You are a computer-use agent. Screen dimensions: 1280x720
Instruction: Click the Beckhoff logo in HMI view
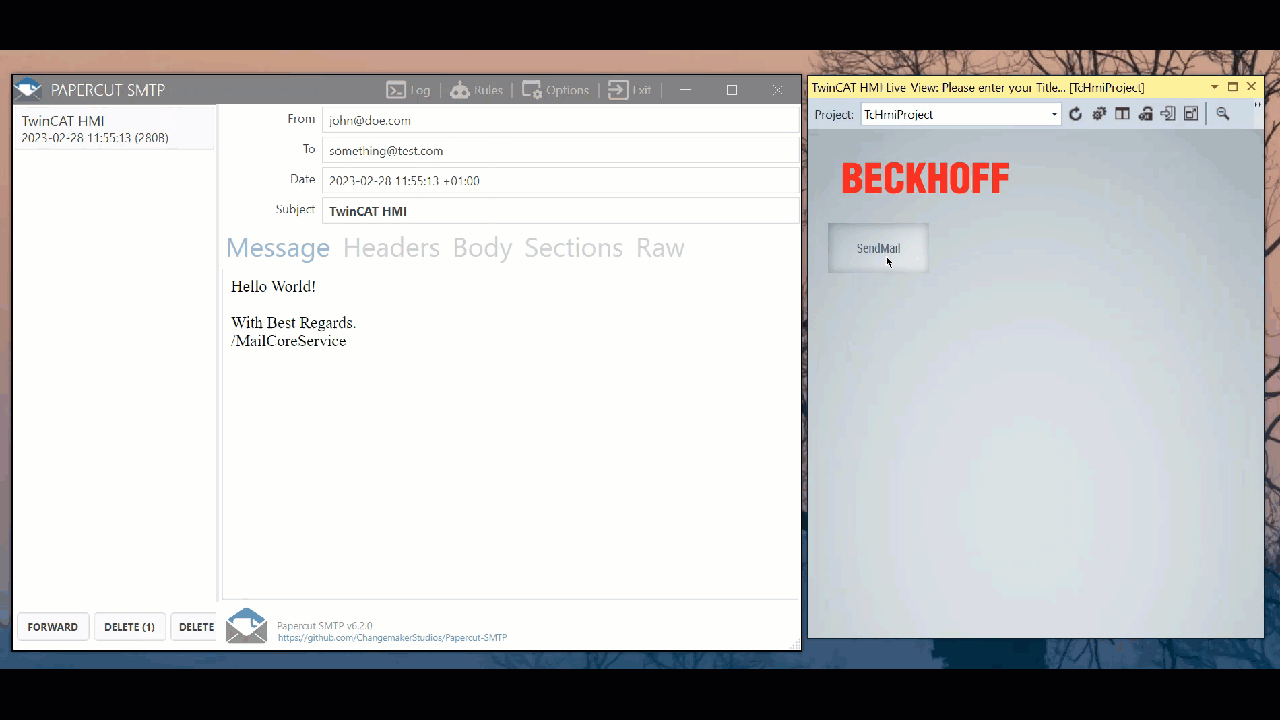point(925,179)
